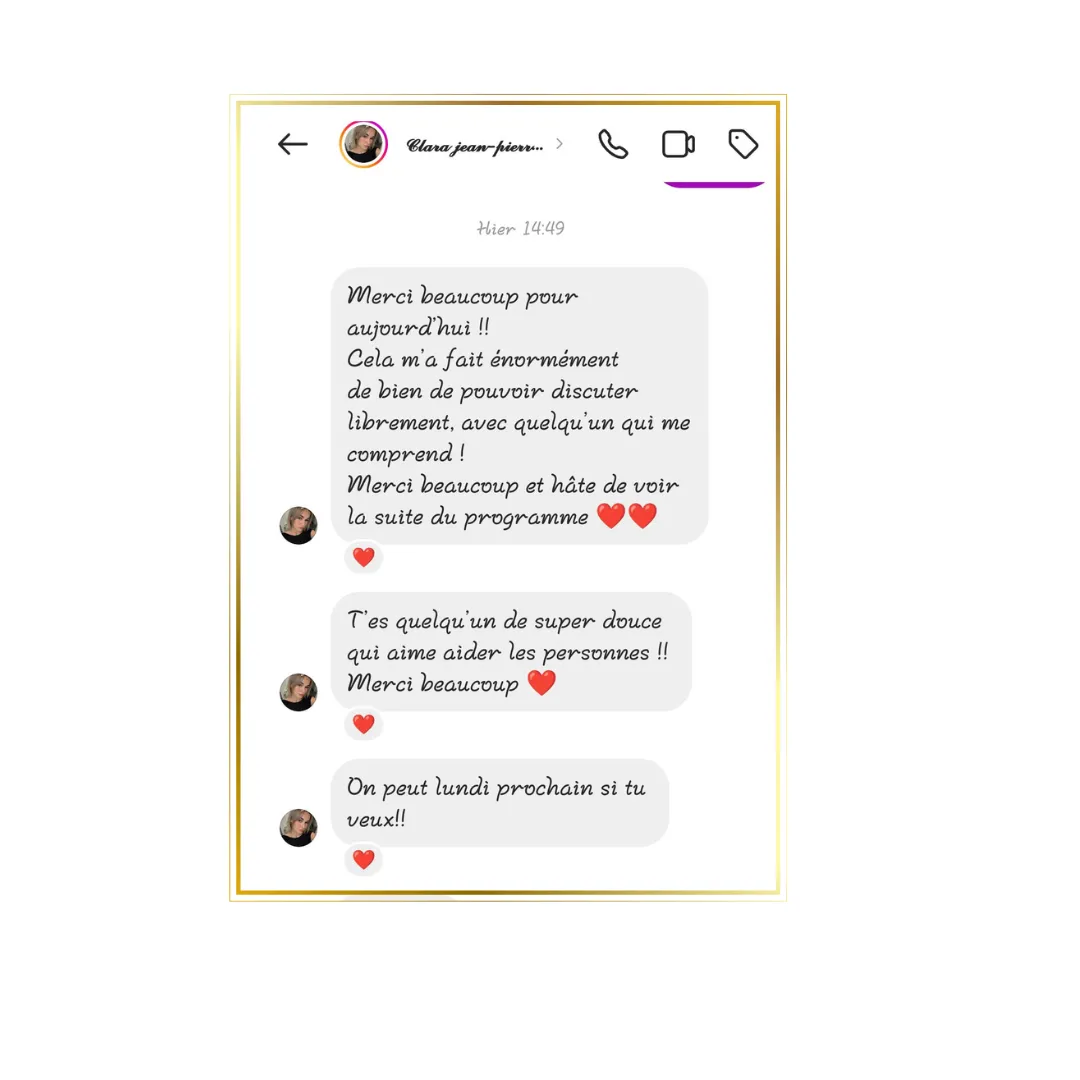Click the two red hearts ending first message

click(627, 515)
